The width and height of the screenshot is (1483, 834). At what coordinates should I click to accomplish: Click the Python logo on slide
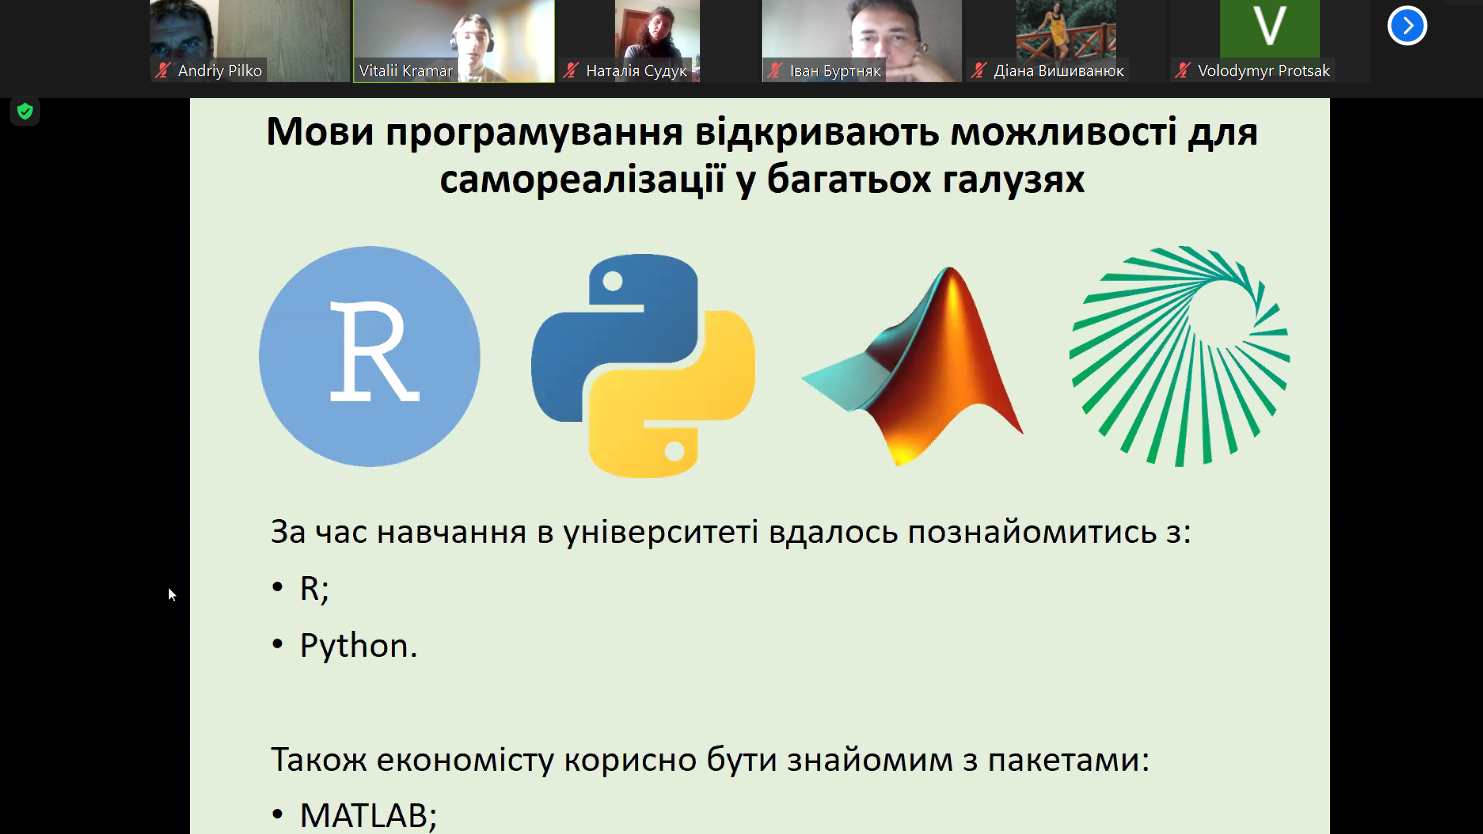click(x=643, y=365)
